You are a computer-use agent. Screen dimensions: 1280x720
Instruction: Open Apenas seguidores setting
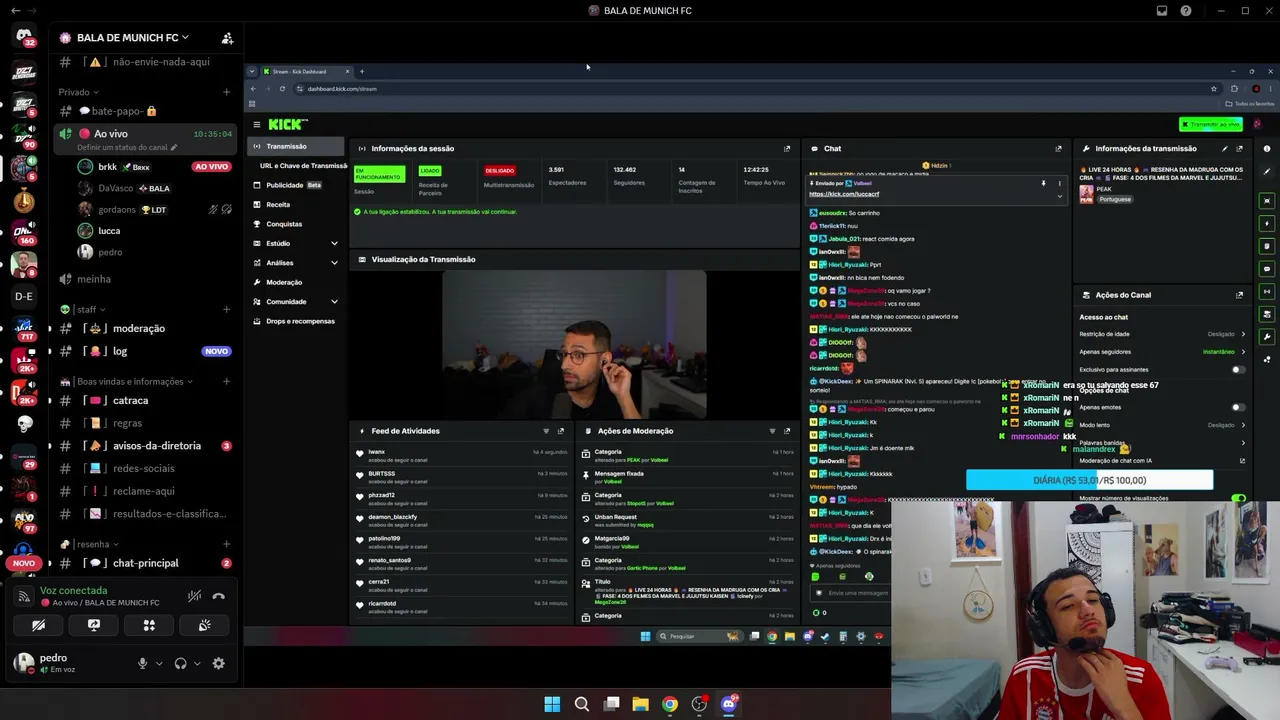pos(1162,352)
